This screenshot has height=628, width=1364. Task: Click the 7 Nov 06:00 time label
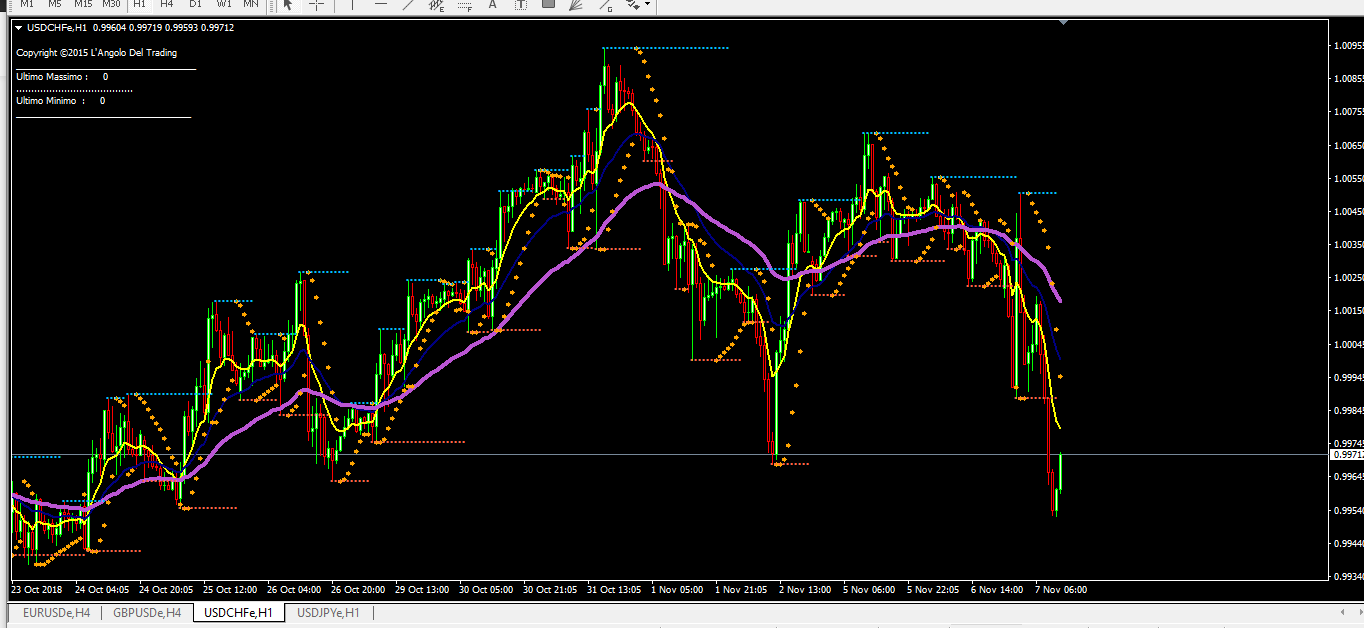coord(1061,590)
